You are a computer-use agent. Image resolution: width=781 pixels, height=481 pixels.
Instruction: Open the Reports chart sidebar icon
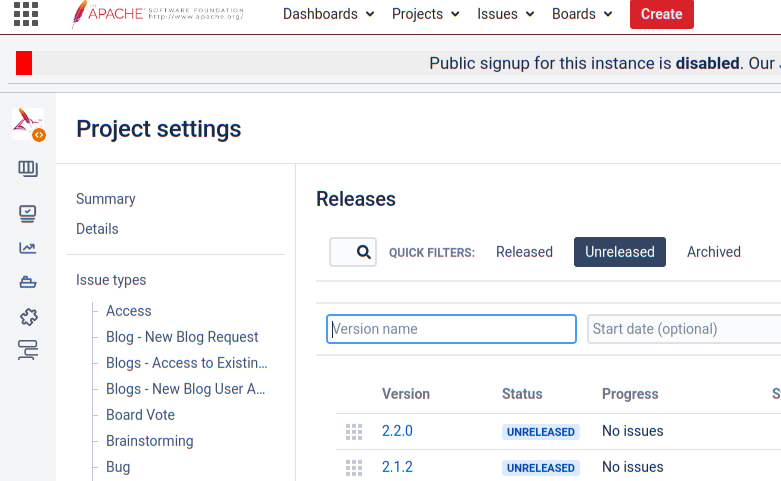(27, 248)
